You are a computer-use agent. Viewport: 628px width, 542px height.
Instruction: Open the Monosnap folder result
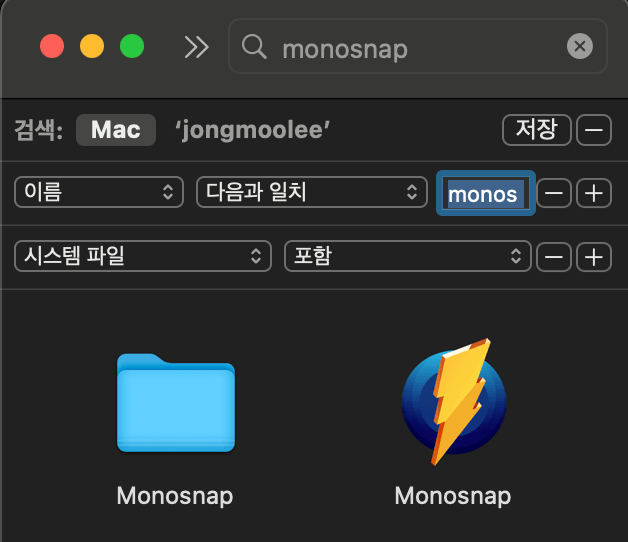176,403
